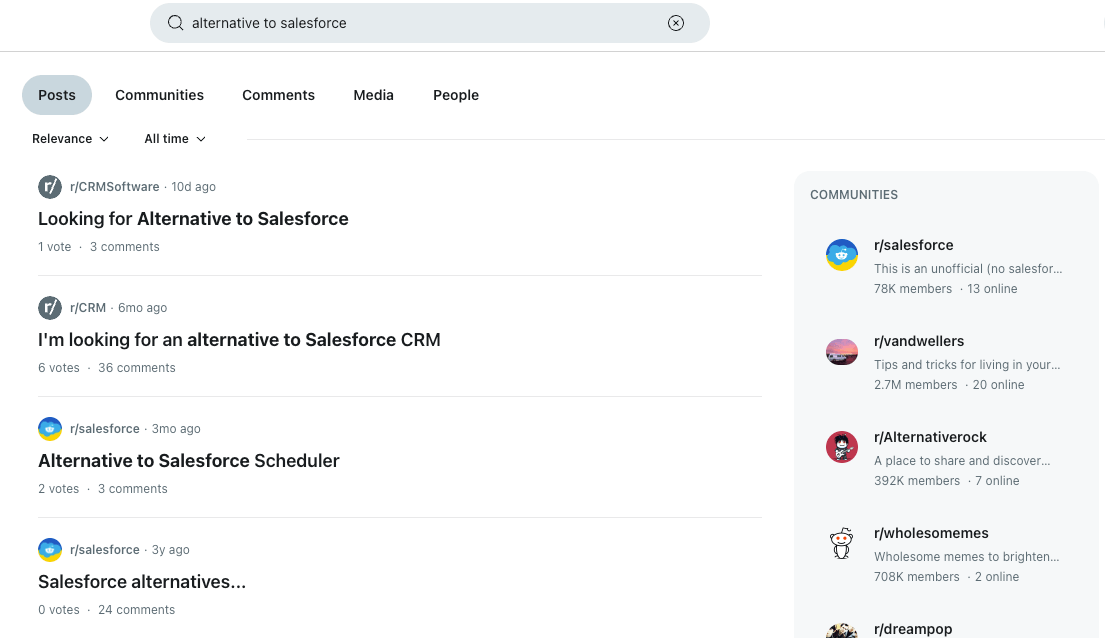Focus the search field text
1105x638 pixels.
(423, 23)
